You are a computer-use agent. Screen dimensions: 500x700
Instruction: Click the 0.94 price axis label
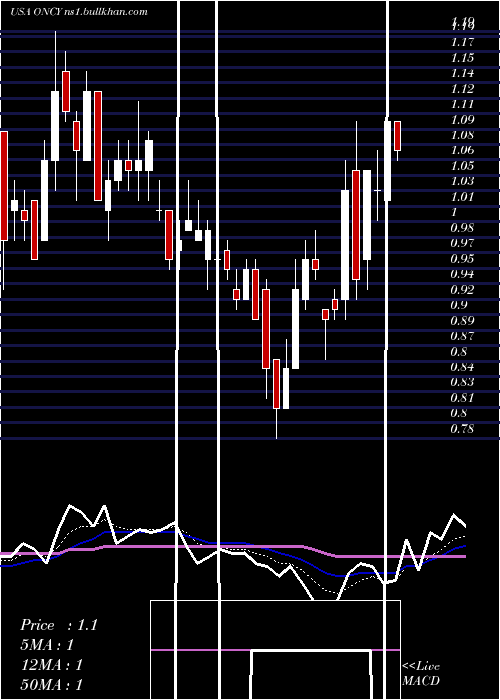(x=462, y=274)
